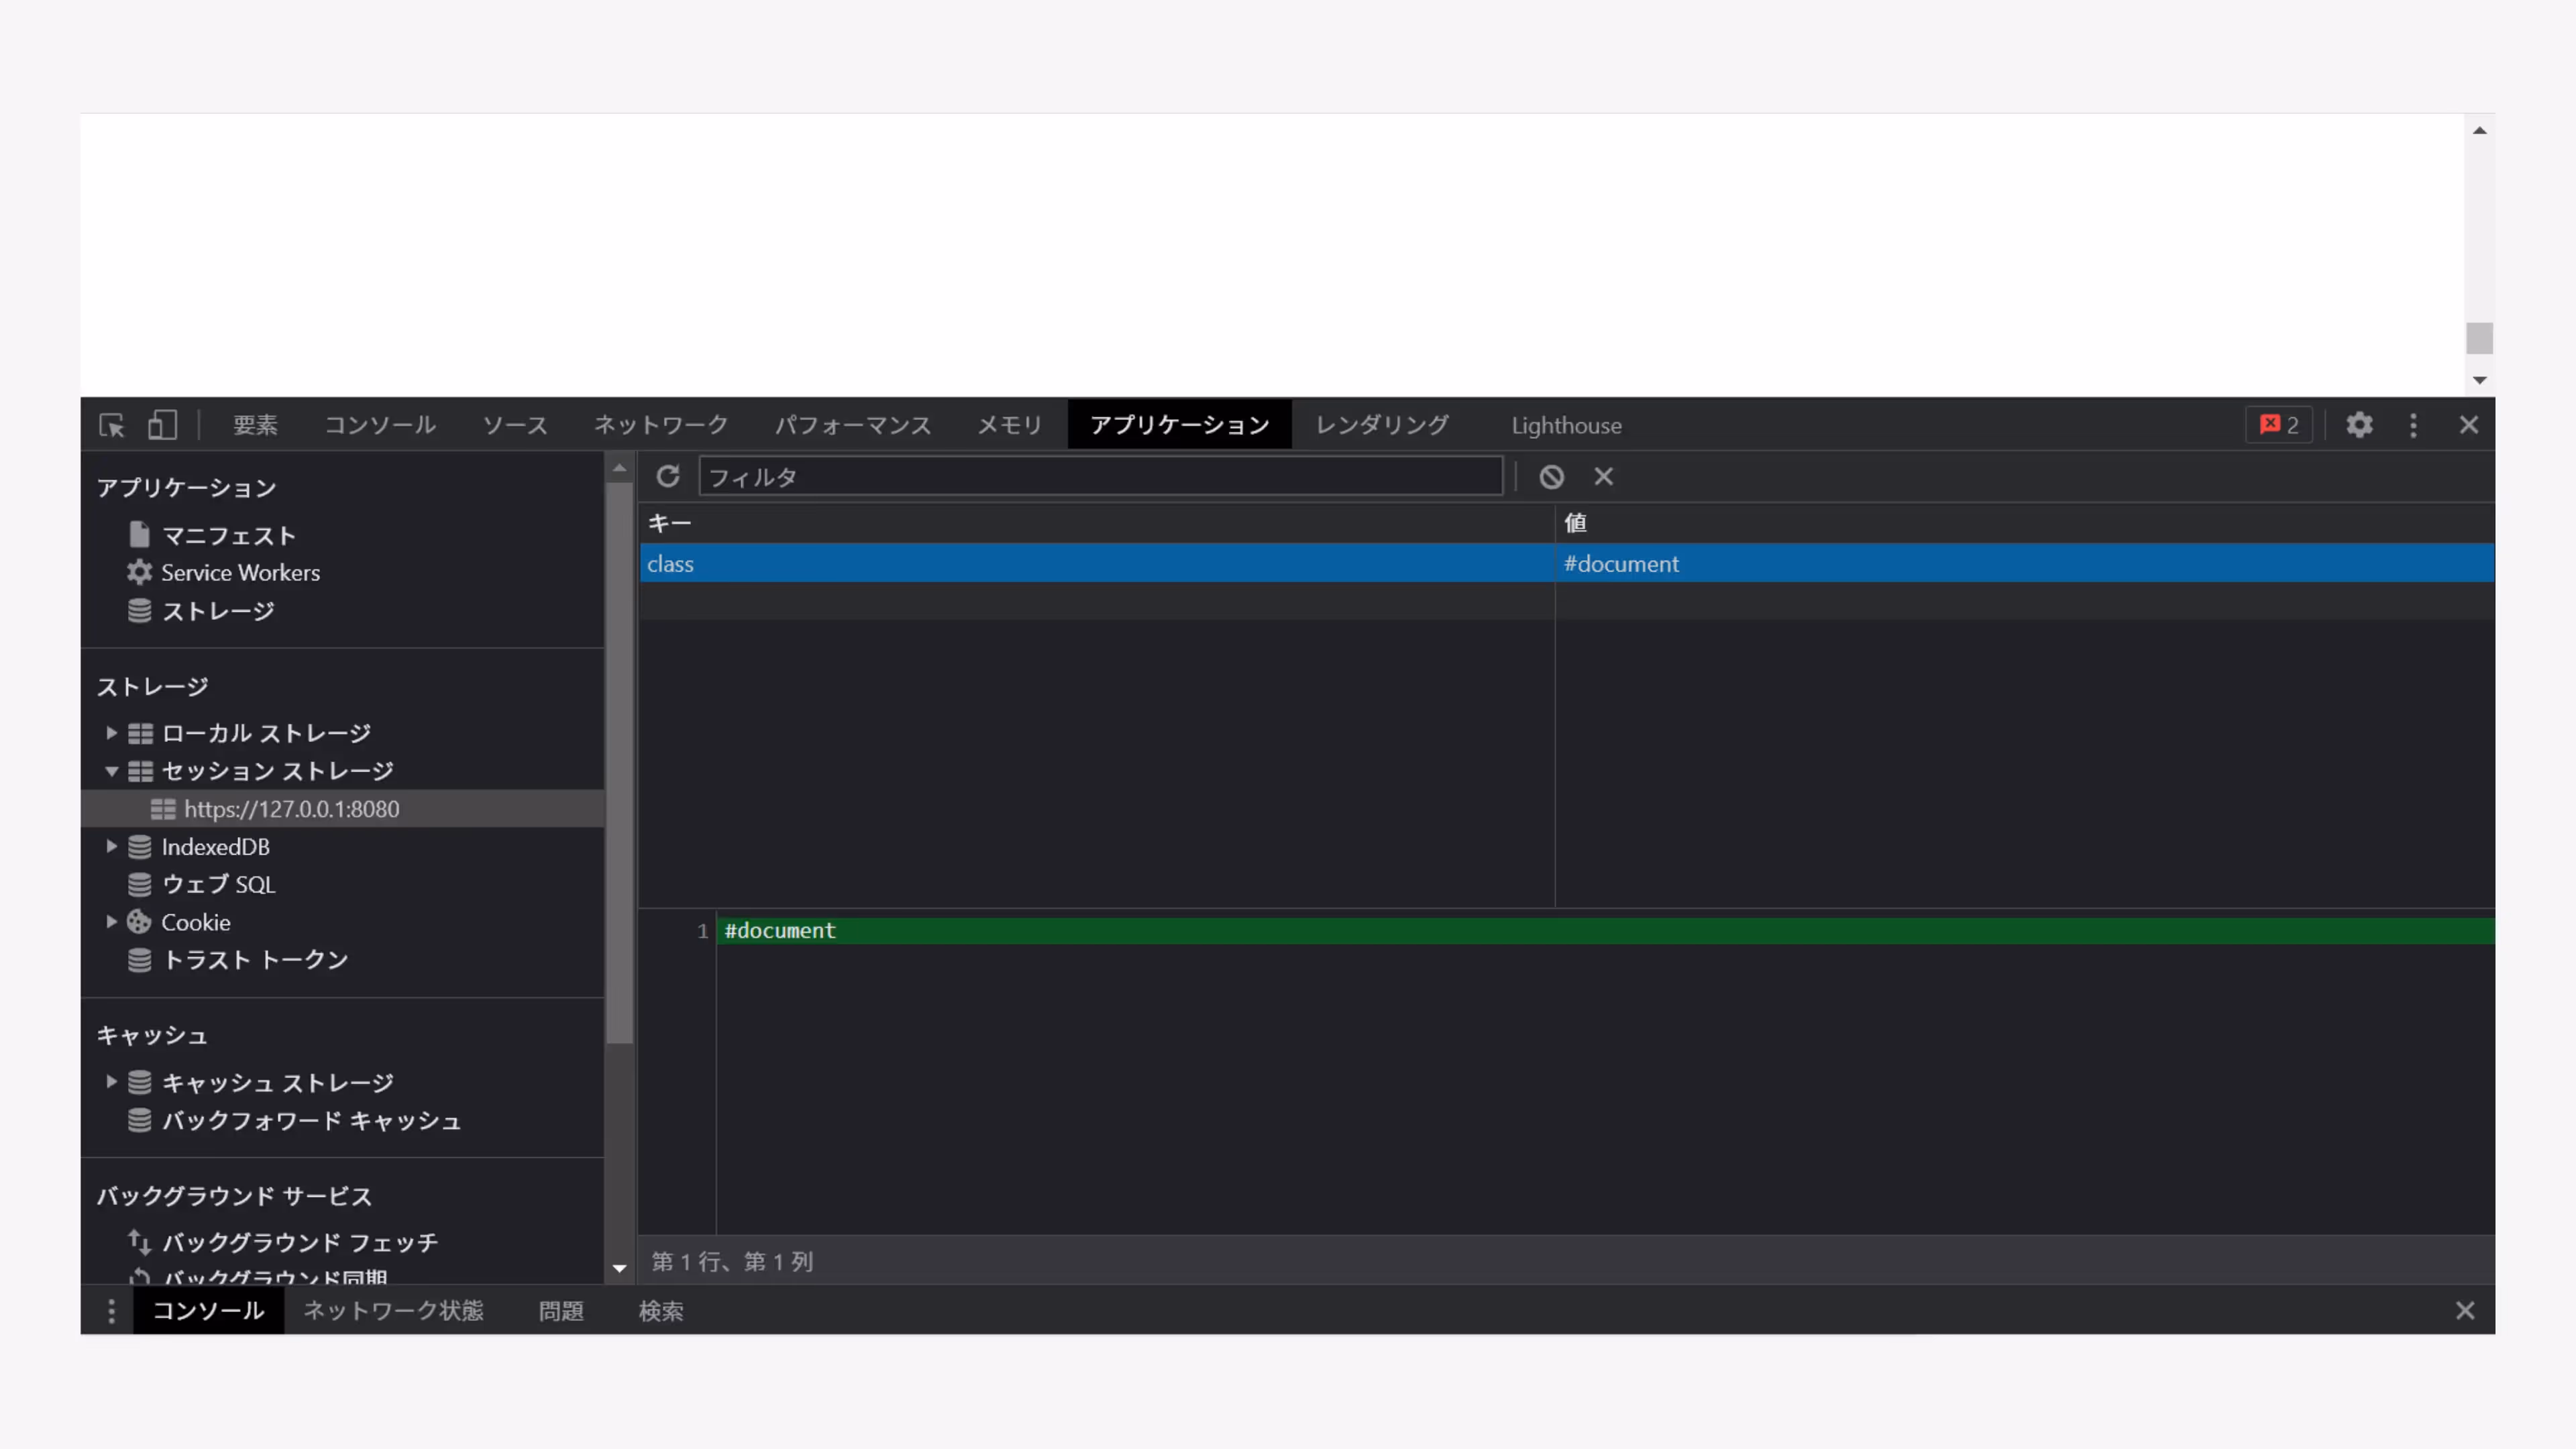The height and width of the screenshot is (1449, 2576).
Task: Click the キャッシュ ストレージ database icon
Action: pos(139,1082)
